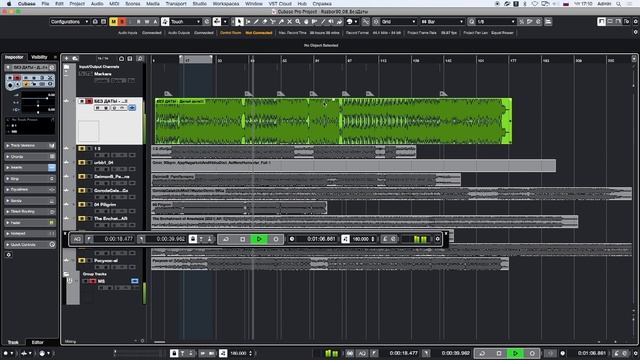Toggle global Read R automation button
The width and height of the screenshot is (640, 360).
(138, 22)
